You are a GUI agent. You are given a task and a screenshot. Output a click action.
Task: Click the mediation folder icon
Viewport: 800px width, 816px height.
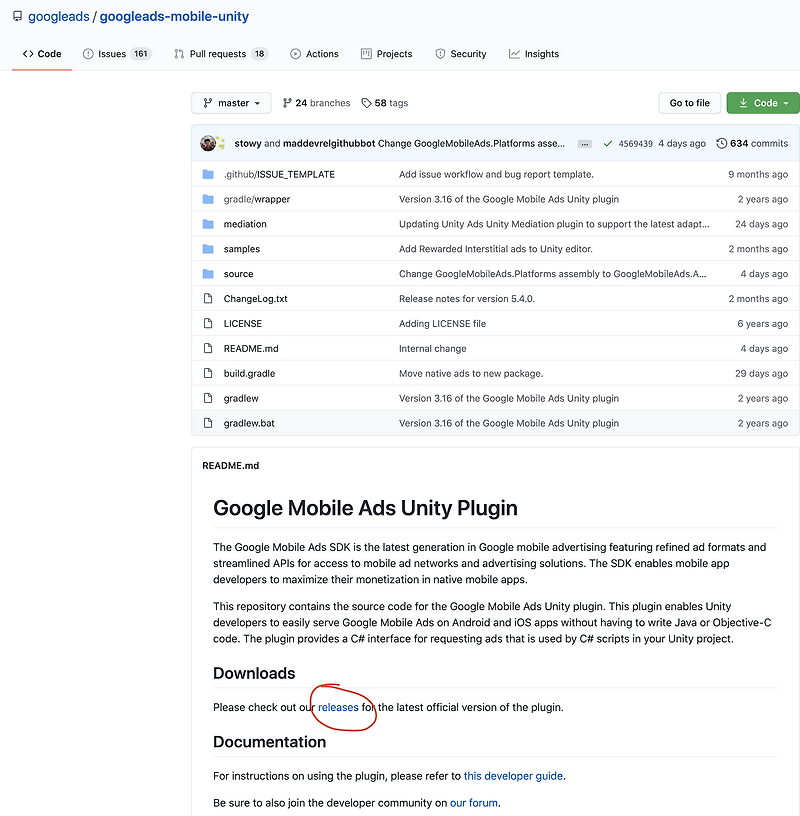click(x=207, y=224)
